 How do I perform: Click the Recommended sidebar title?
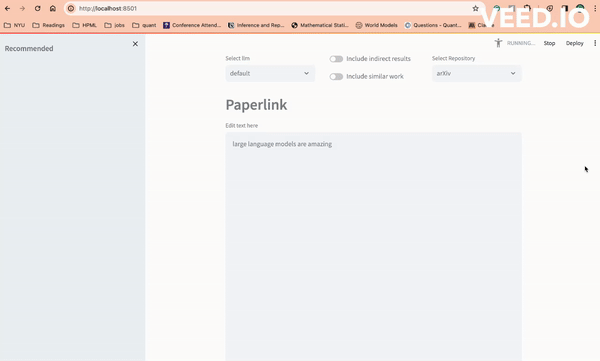(29, 49)
